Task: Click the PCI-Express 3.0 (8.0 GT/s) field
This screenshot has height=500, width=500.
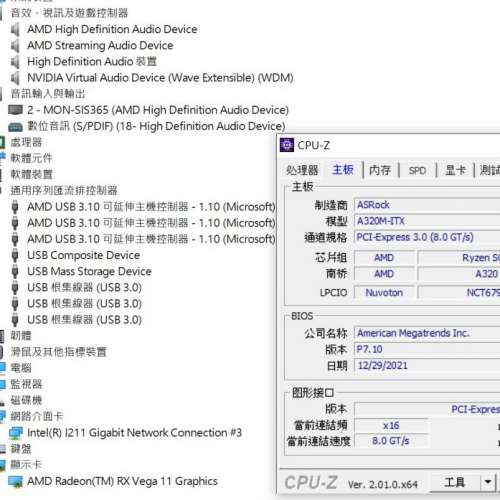Action: (427, 237)
